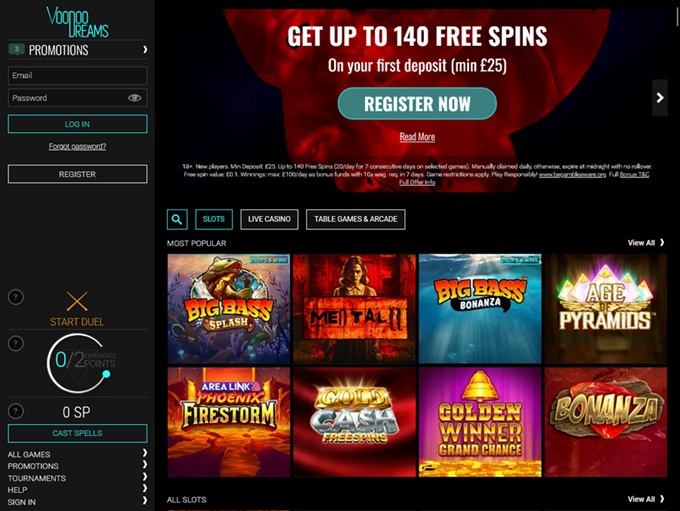Focus the Email input field
The image size is (680, 511).
(78, 75)
